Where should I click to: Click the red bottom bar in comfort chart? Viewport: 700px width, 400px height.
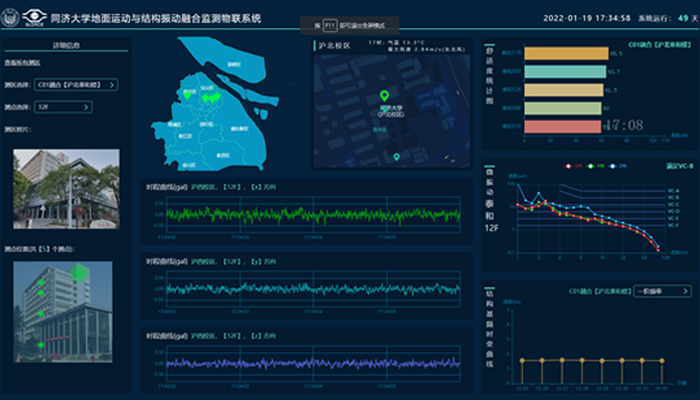562,127
